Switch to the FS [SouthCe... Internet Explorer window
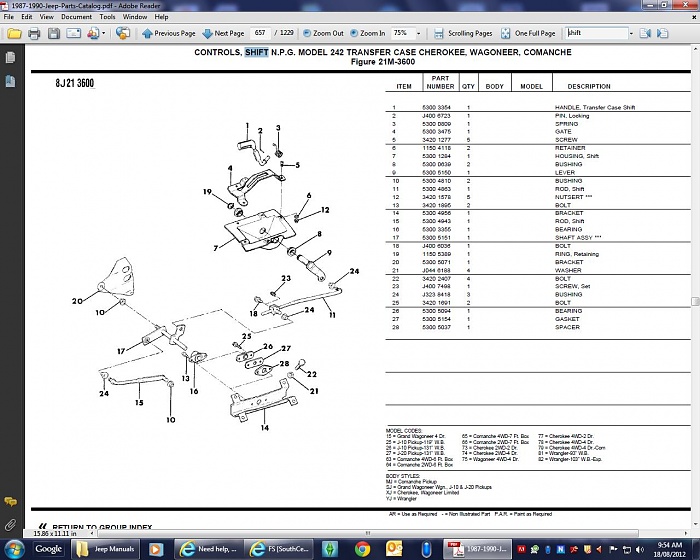Screen dimensions: 700x560 click(x=279, y=549)
